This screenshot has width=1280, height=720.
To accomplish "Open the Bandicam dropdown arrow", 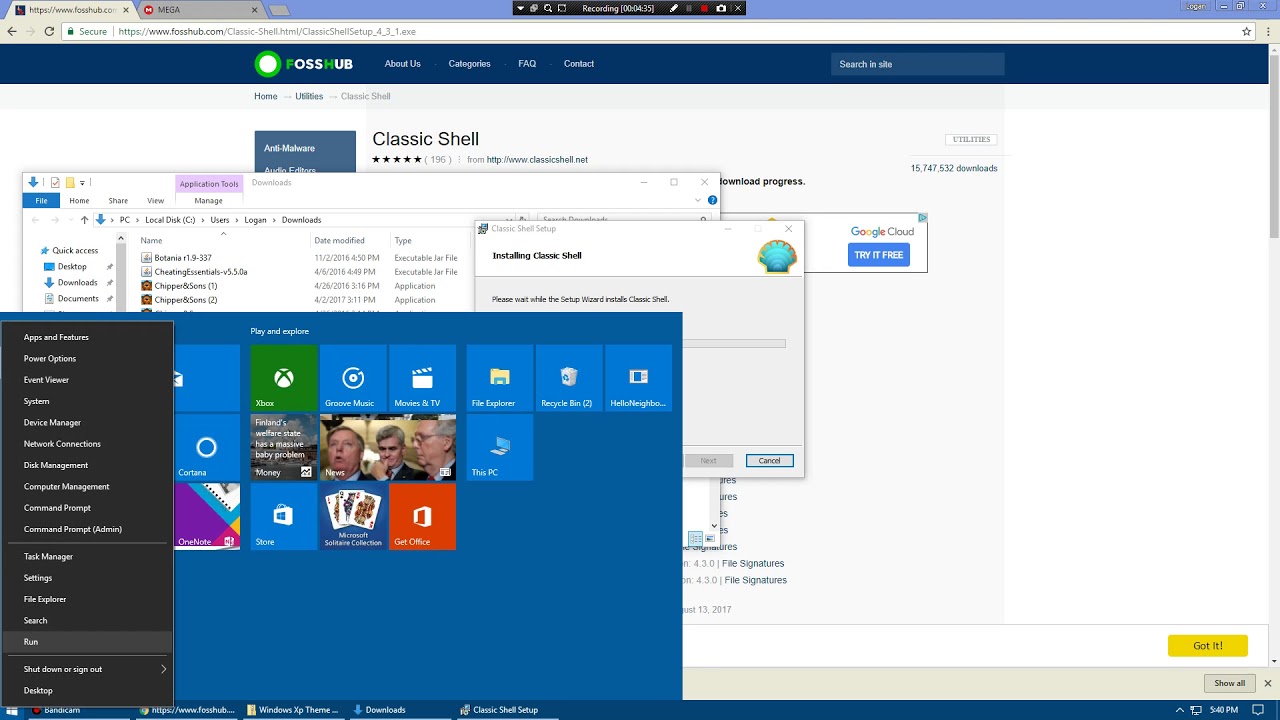I will tap(520, 8).
